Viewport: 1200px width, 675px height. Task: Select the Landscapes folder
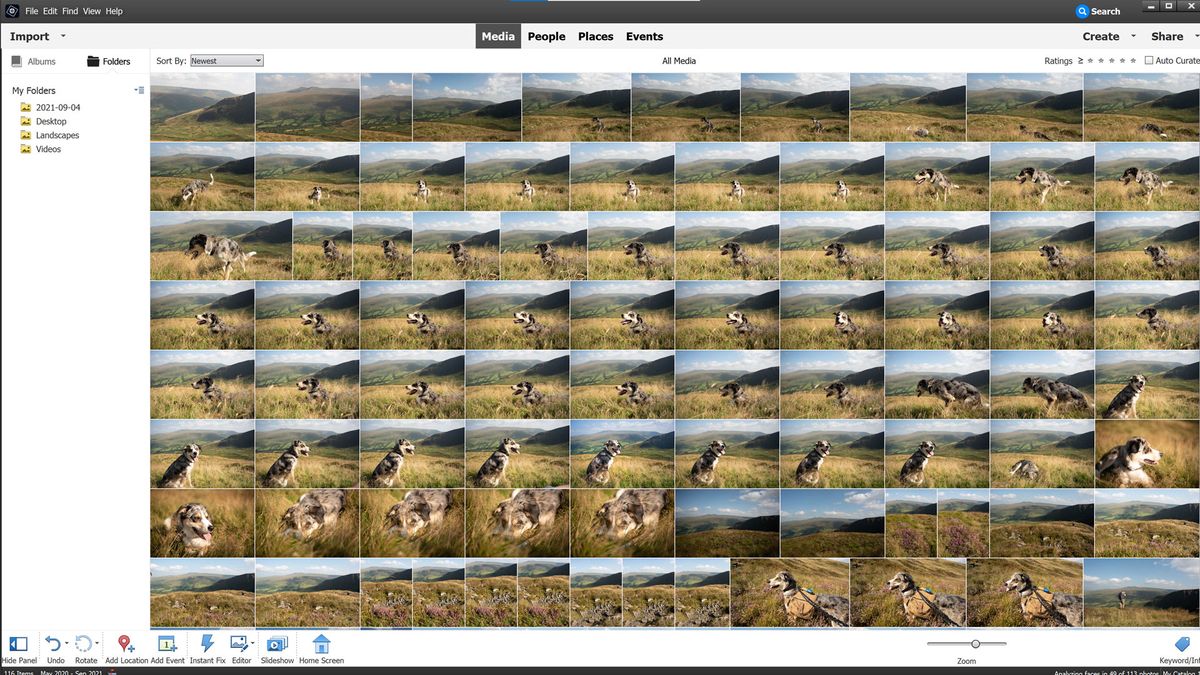point(58,135)
